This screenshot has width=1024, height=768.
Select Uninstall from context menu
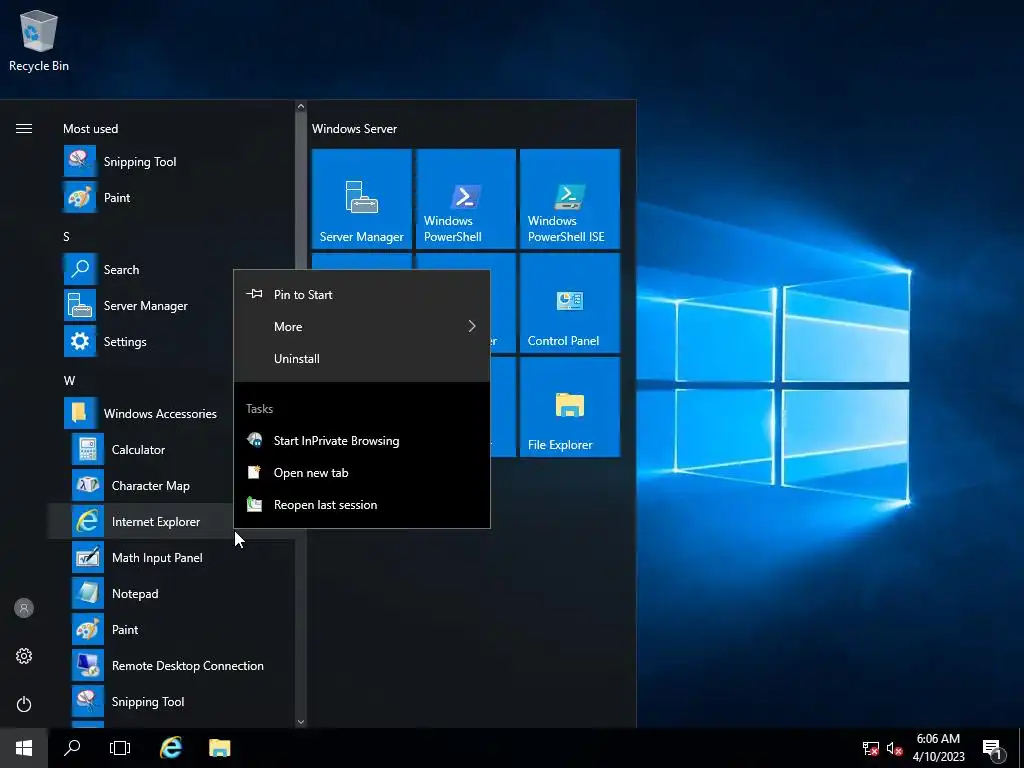[x=362, y=359]
